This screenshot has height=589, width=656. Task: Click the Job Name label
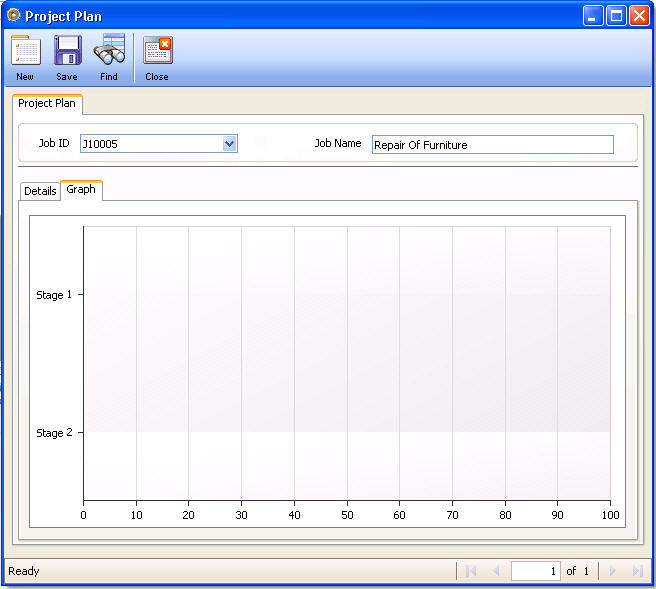tap(338, 143)
